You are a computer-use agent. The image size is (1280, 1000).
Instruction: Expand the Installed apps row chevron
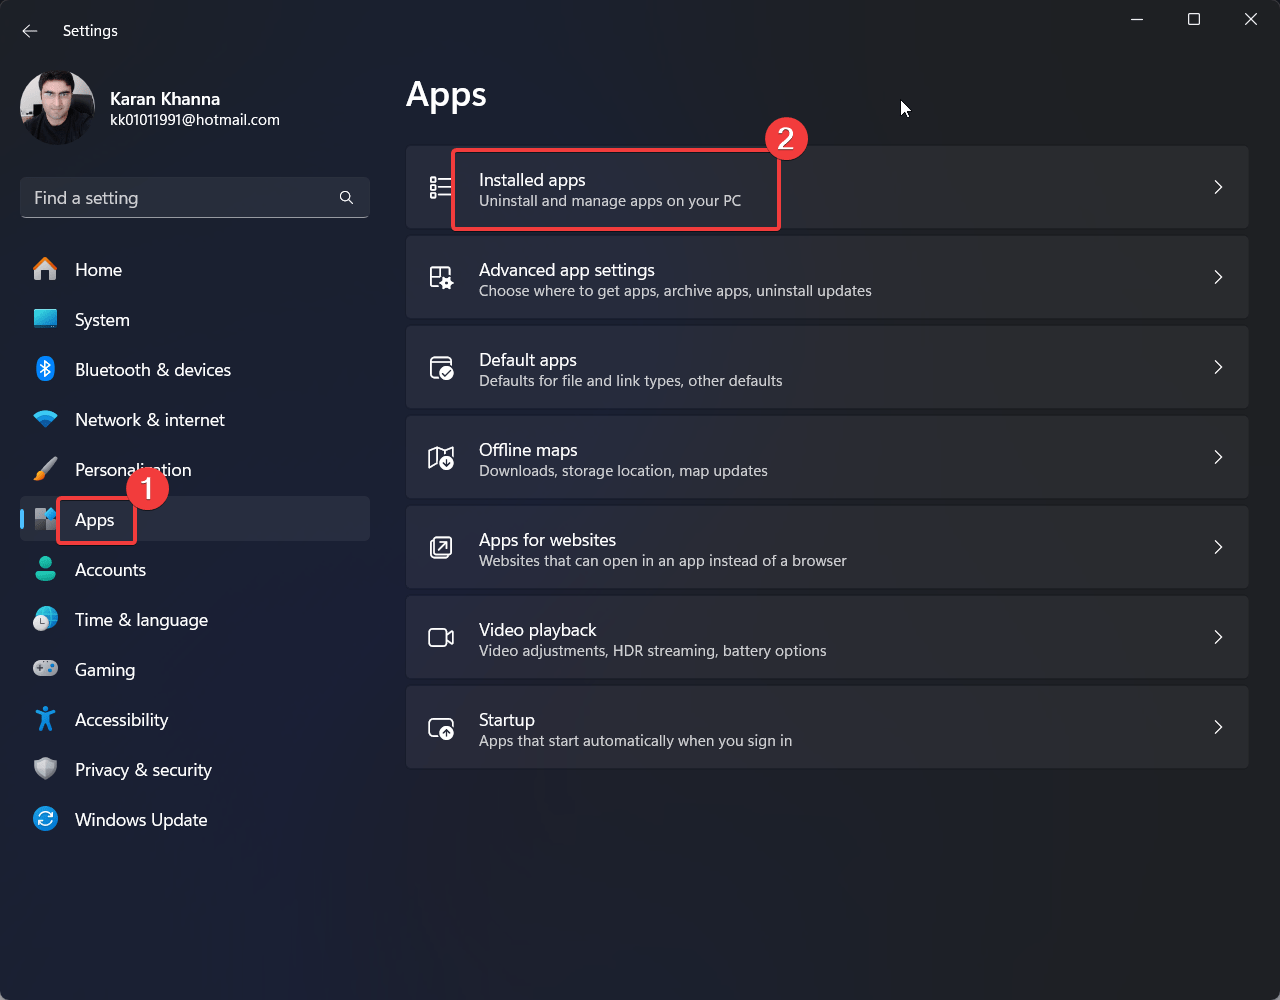tap(1218, 187)
